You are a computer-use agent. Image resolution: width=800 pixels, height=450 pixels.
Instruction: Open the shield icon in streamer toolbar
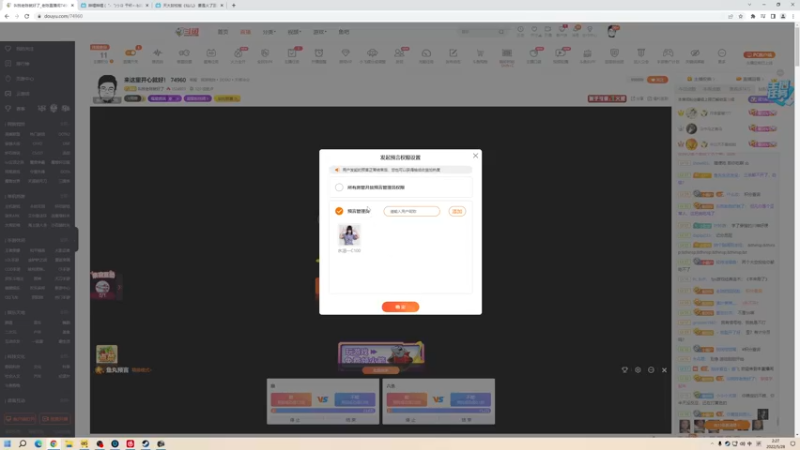[x=614, y=53]
